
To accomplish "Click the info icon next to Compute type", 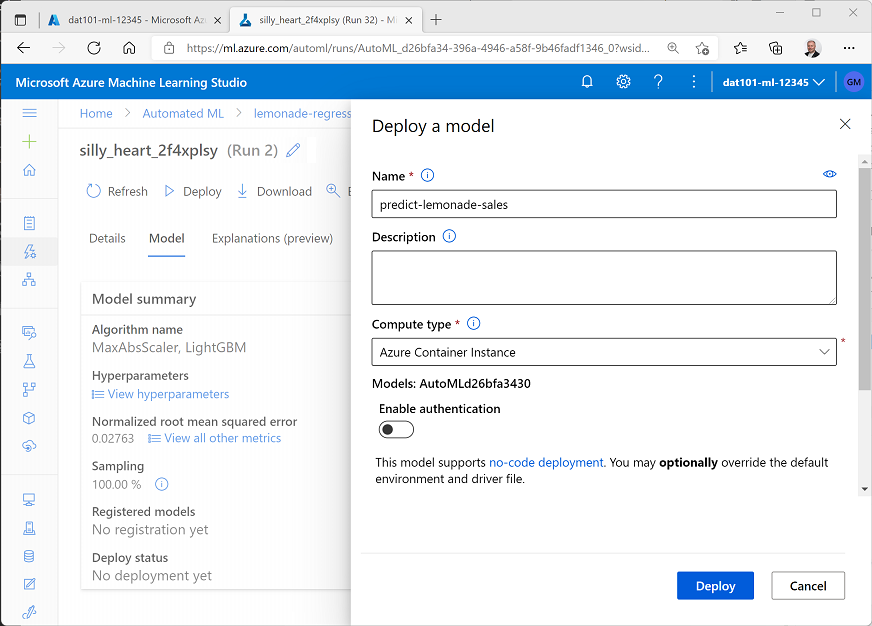I will (x=474, y=324).
